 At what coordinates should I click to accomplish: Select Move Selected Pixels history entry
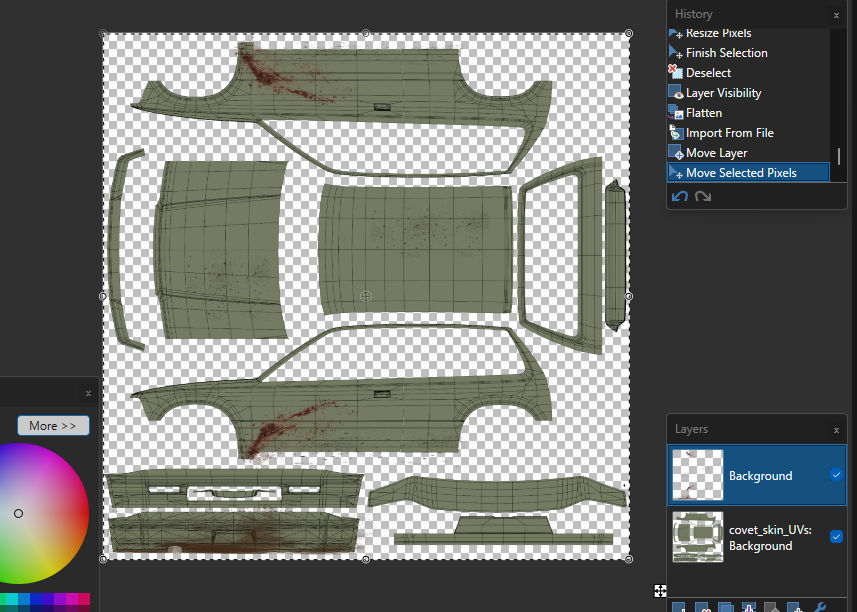point(748,173)
